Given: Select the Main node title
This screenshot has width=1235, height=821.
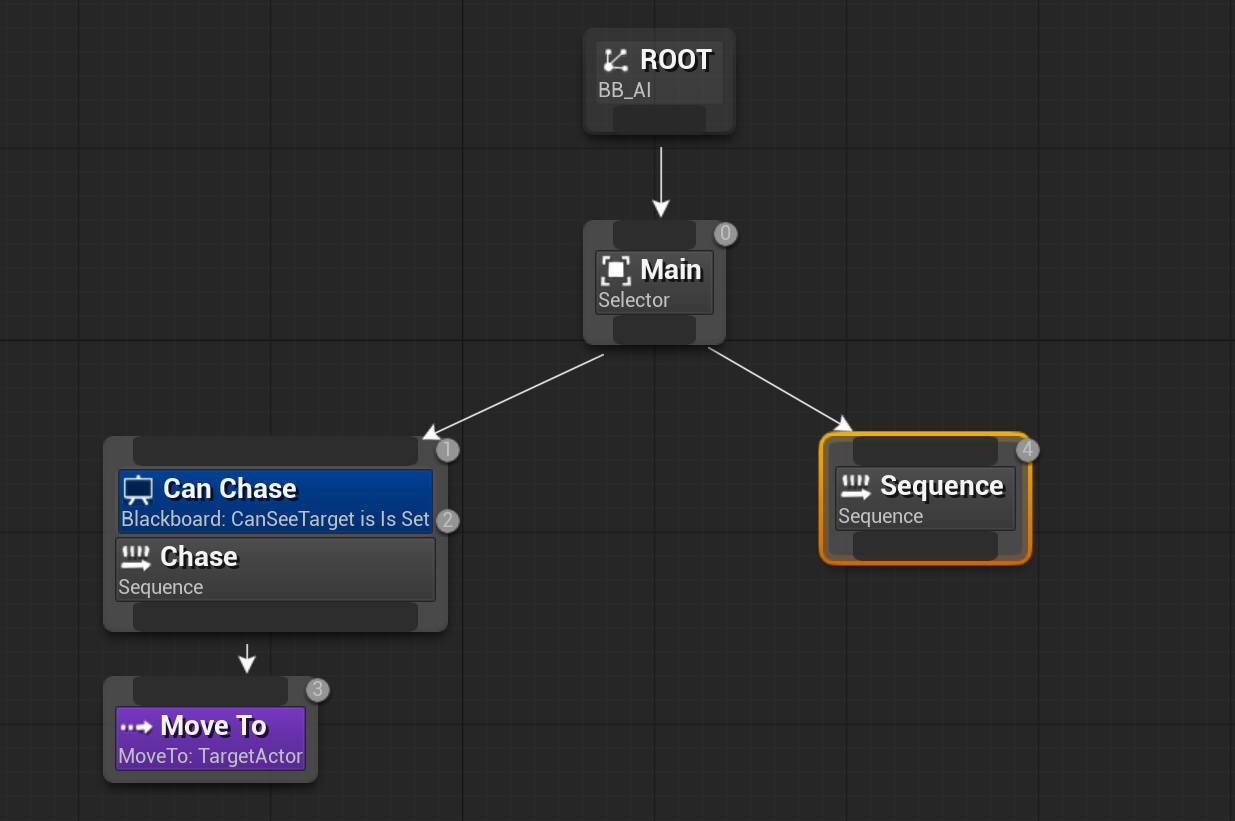Looking at the screenshot, I should 671,270.
